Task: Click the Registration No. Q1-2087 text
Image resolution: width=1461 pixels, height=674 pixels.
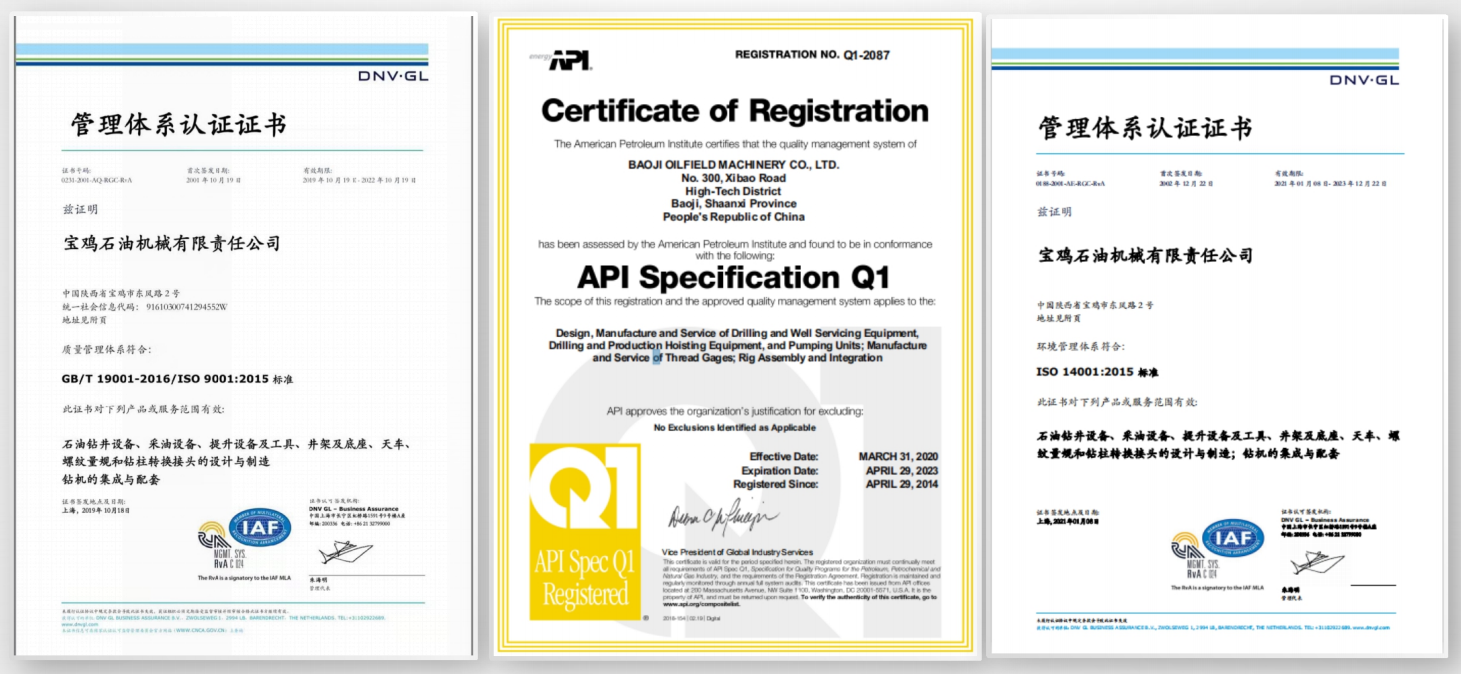Action: pos(812,55)
